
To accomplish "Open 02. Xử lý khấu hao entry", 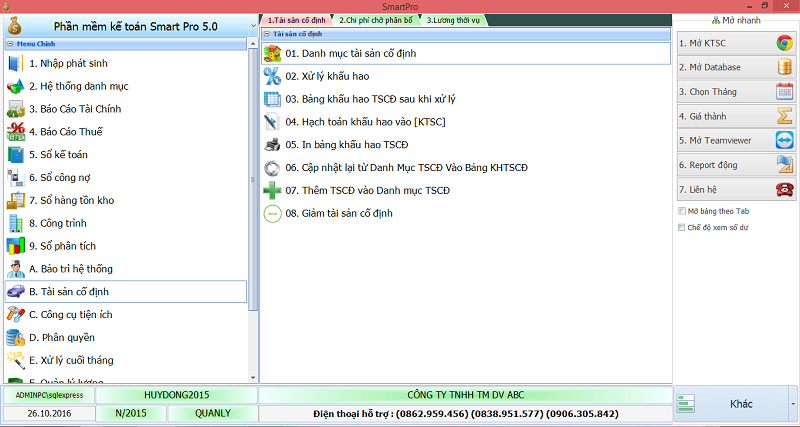I will [465, 77].
